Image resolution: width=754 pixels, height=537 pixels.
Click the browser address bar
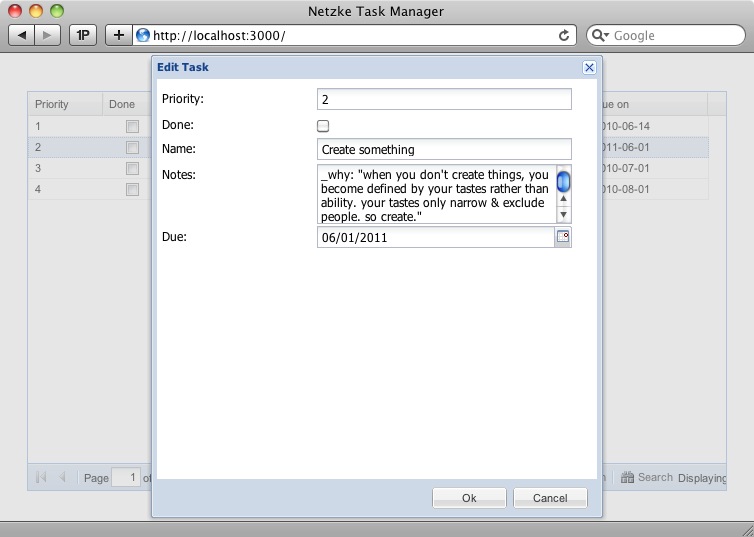coord(354,35)
